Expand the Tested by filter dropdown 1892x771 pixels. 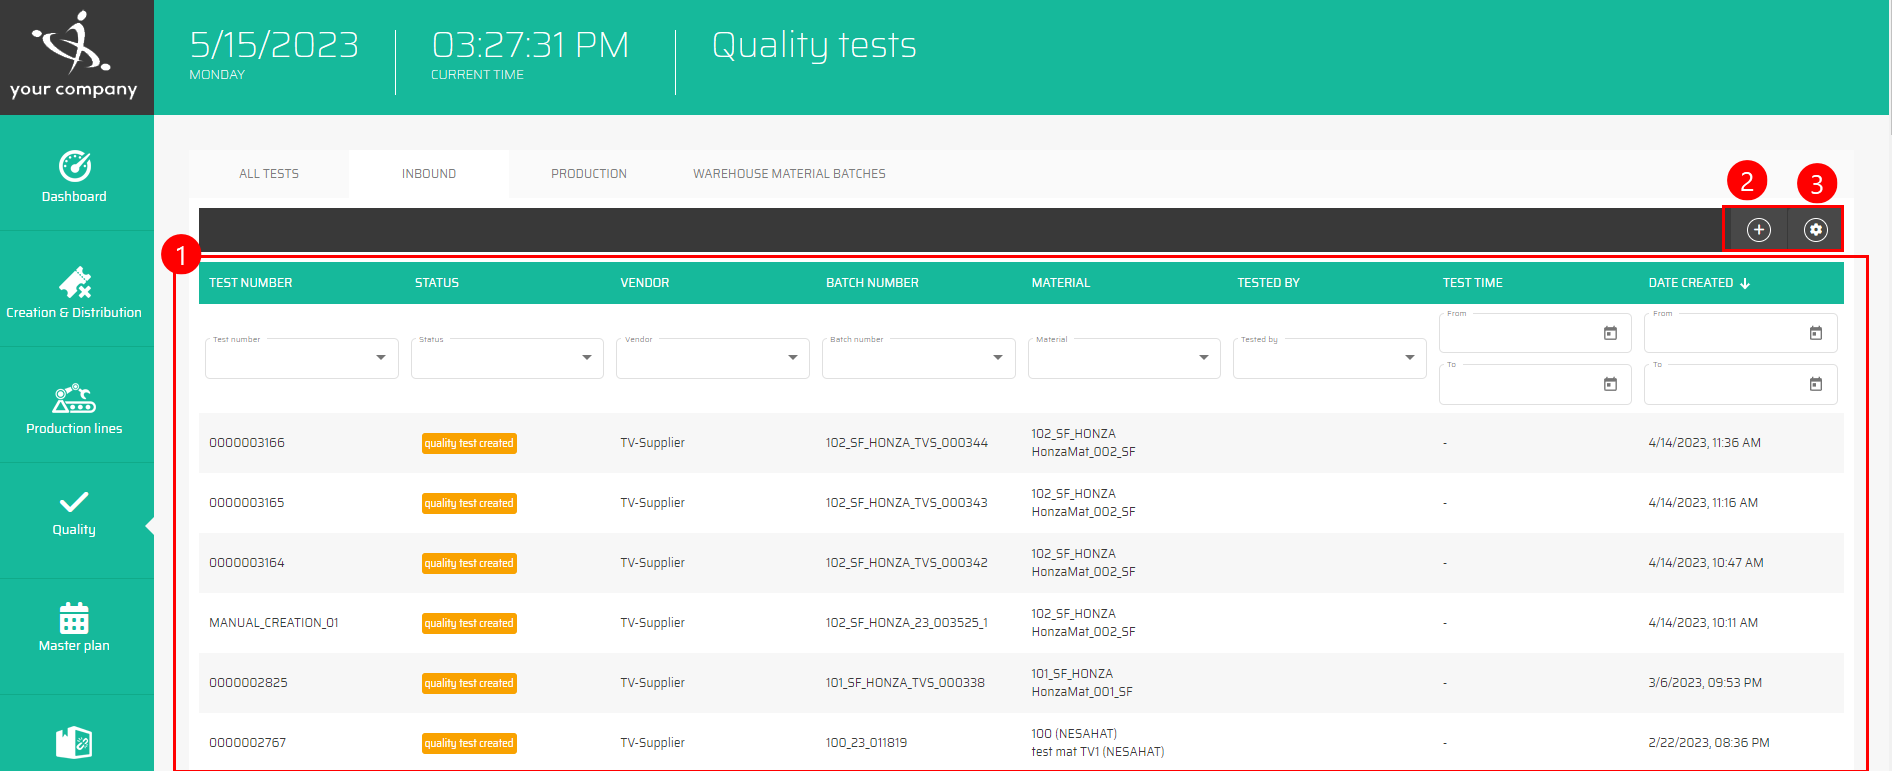click(1409, 358)
